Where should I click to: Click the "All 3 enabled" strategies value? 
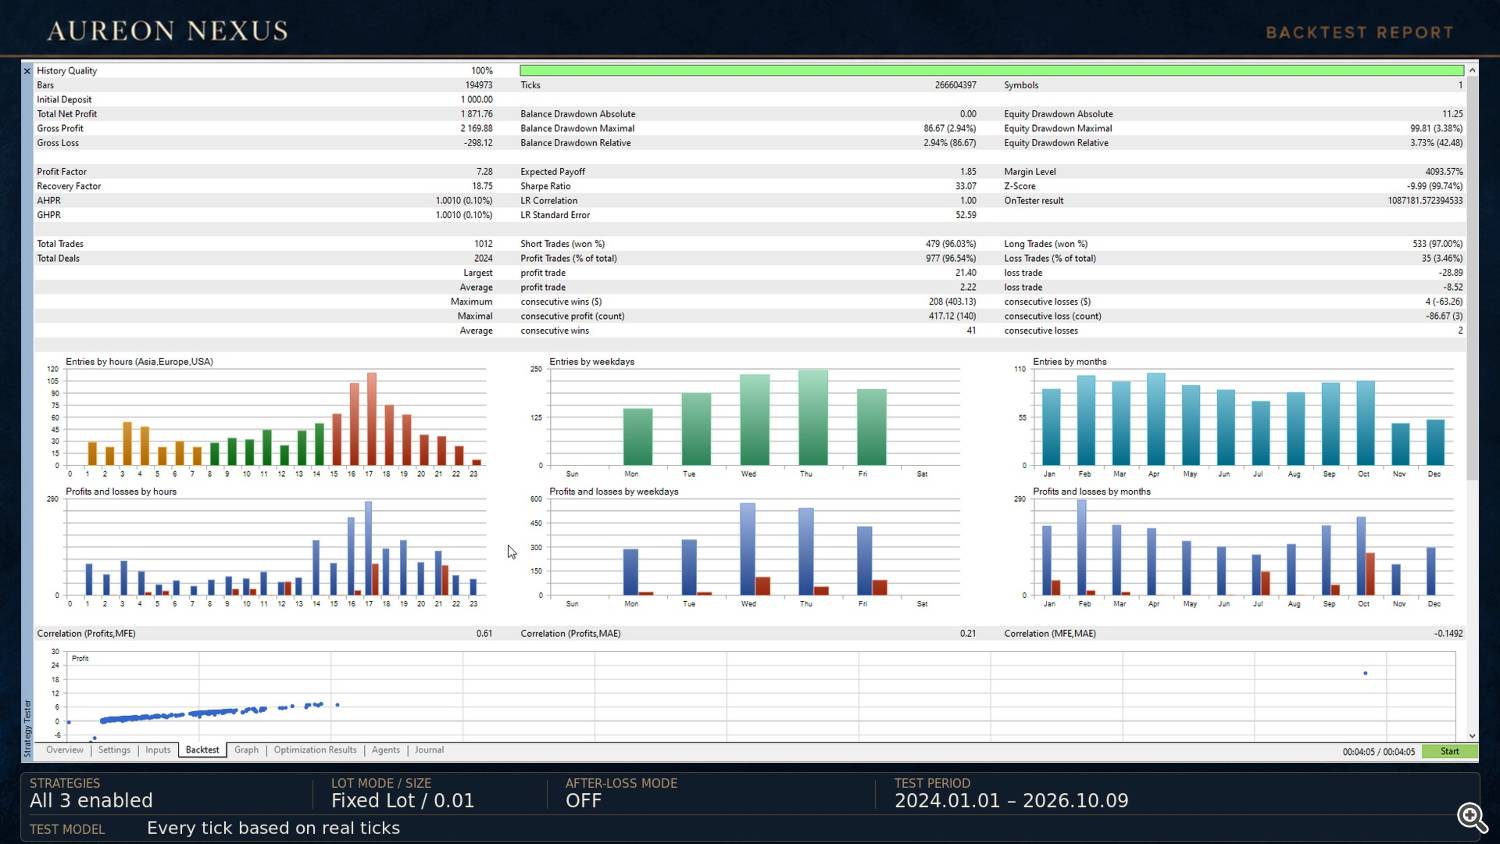(91, 801)
